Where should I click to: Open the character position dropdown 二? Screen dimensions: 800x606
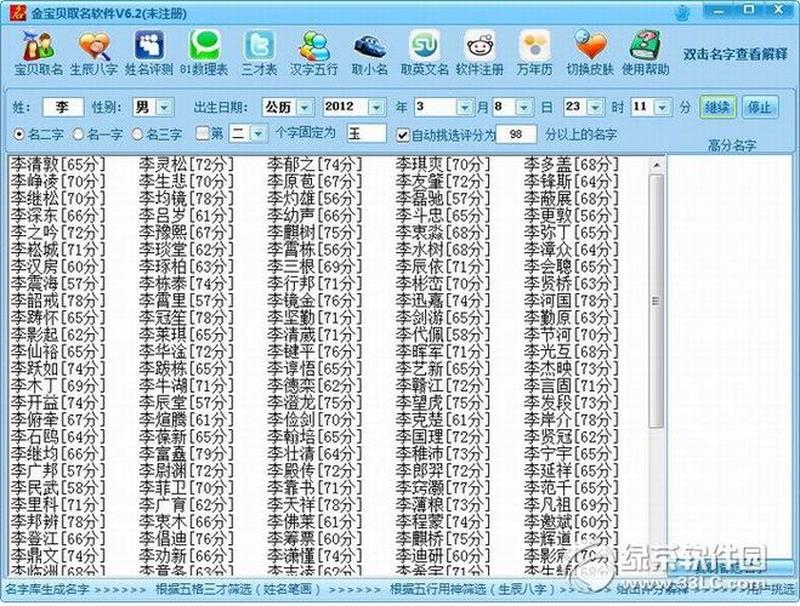click(x=258, y=134)
